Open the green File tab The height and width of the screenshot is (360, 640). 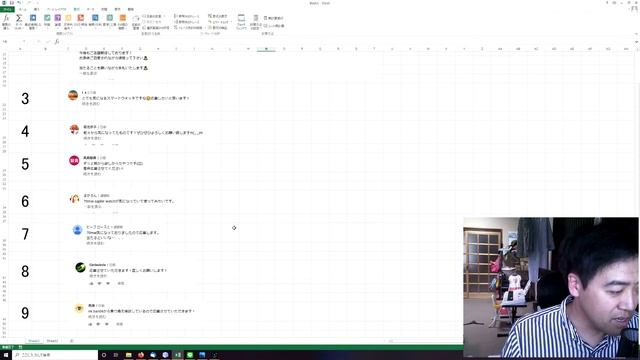click(x=7, y=9)
